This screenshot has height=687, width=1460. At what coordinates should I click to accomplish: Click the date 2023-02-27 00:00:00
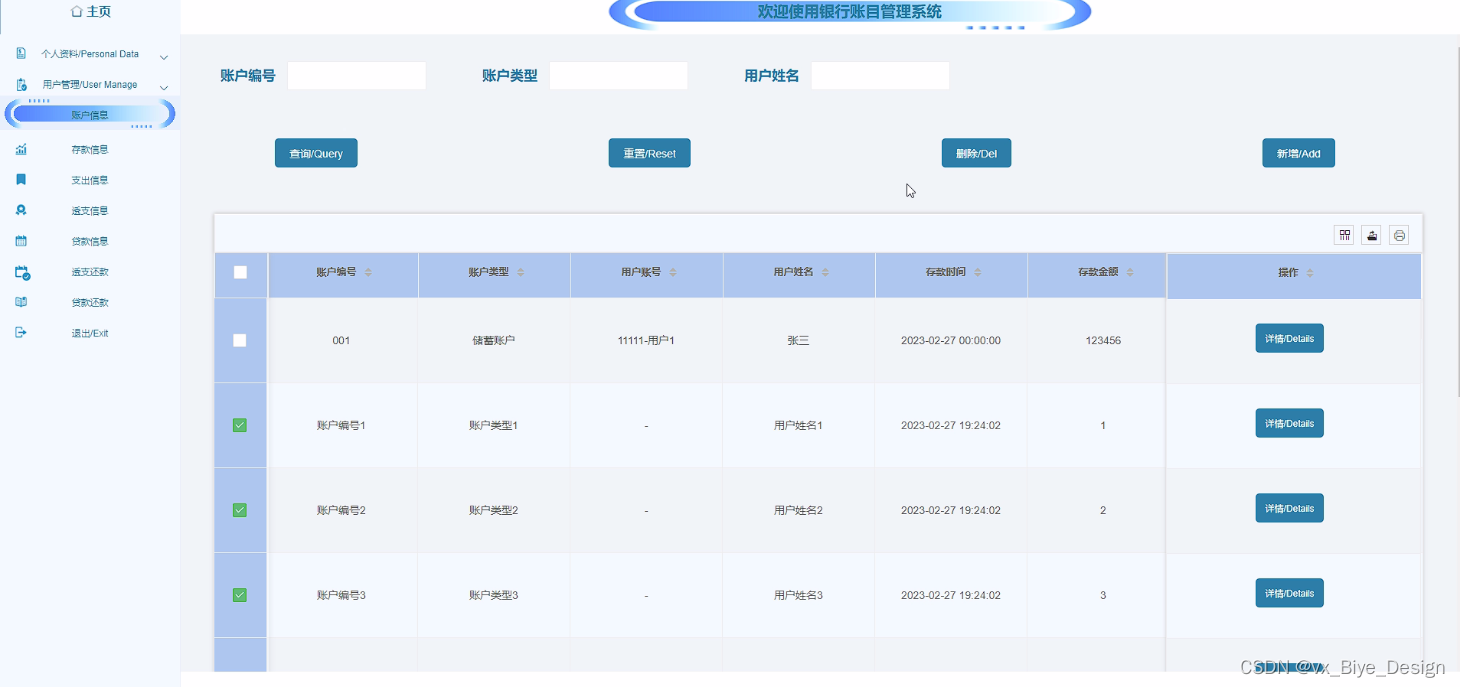951,341
